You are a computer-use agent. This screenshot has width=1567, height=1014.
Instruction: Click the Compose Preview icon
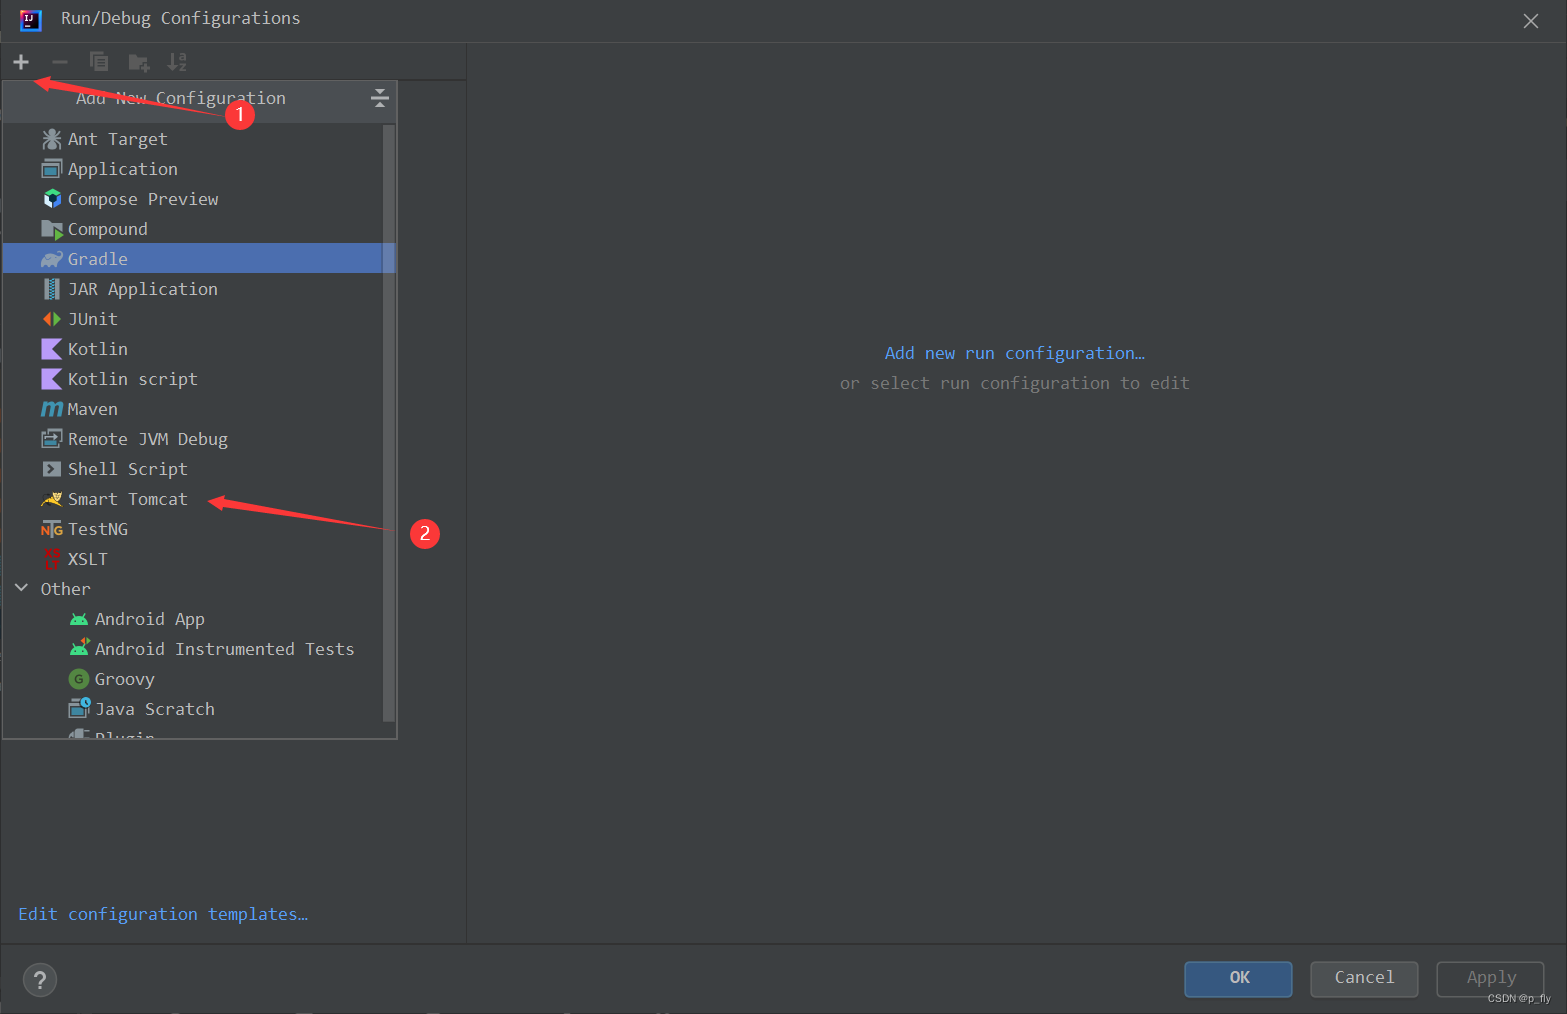(x=52, y=199)
